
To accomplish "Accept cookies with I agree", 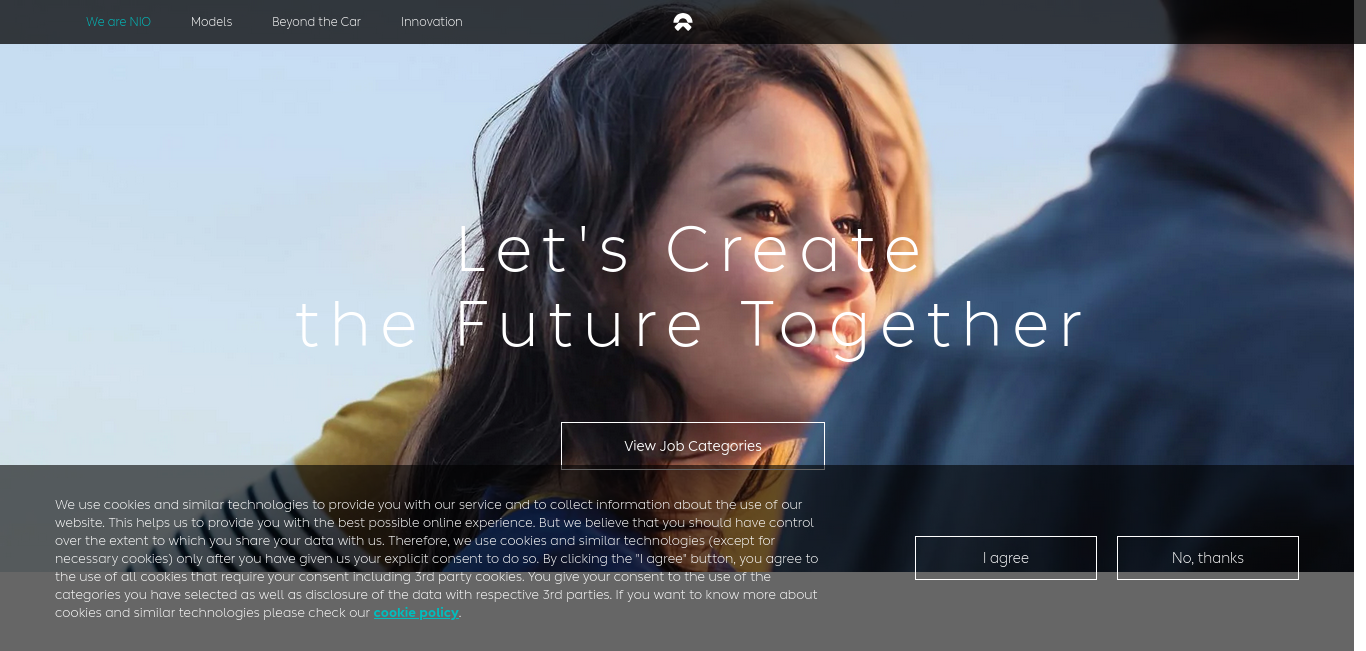I will [x=1006, y=558].
